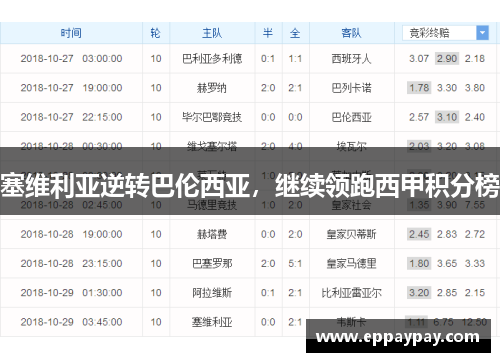Click the 2018-10-27 03:00:00 match time
The height and width of the screenshot is (362, 500).
pyautogui.click(x=71, y=59)
